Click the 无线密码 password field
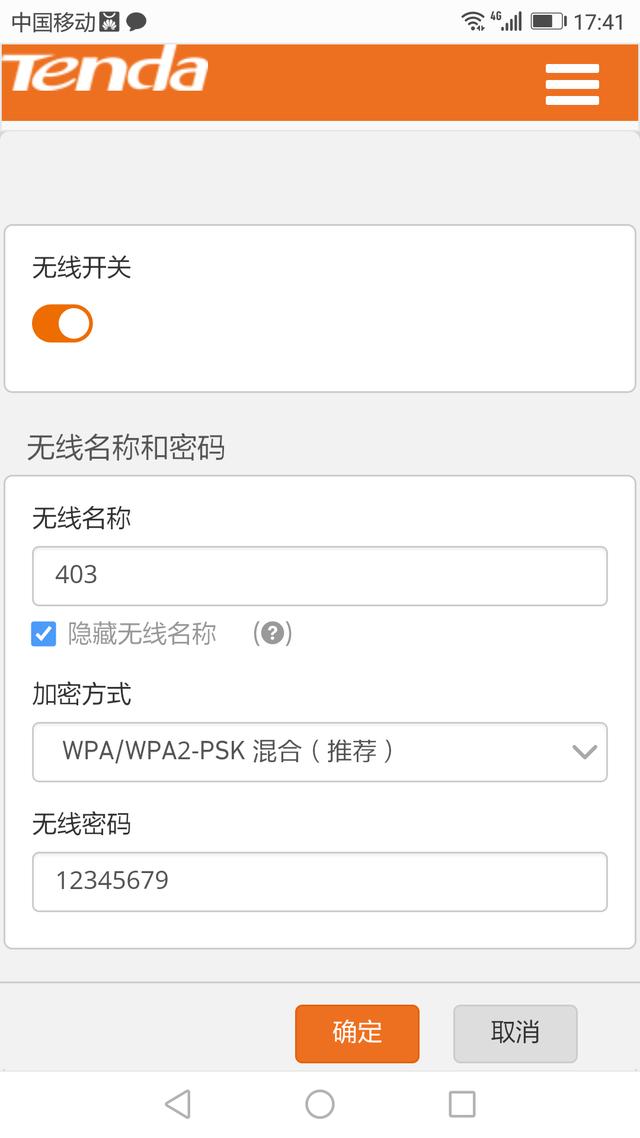Screen dimensions: 640x1138 pos(319,881)
